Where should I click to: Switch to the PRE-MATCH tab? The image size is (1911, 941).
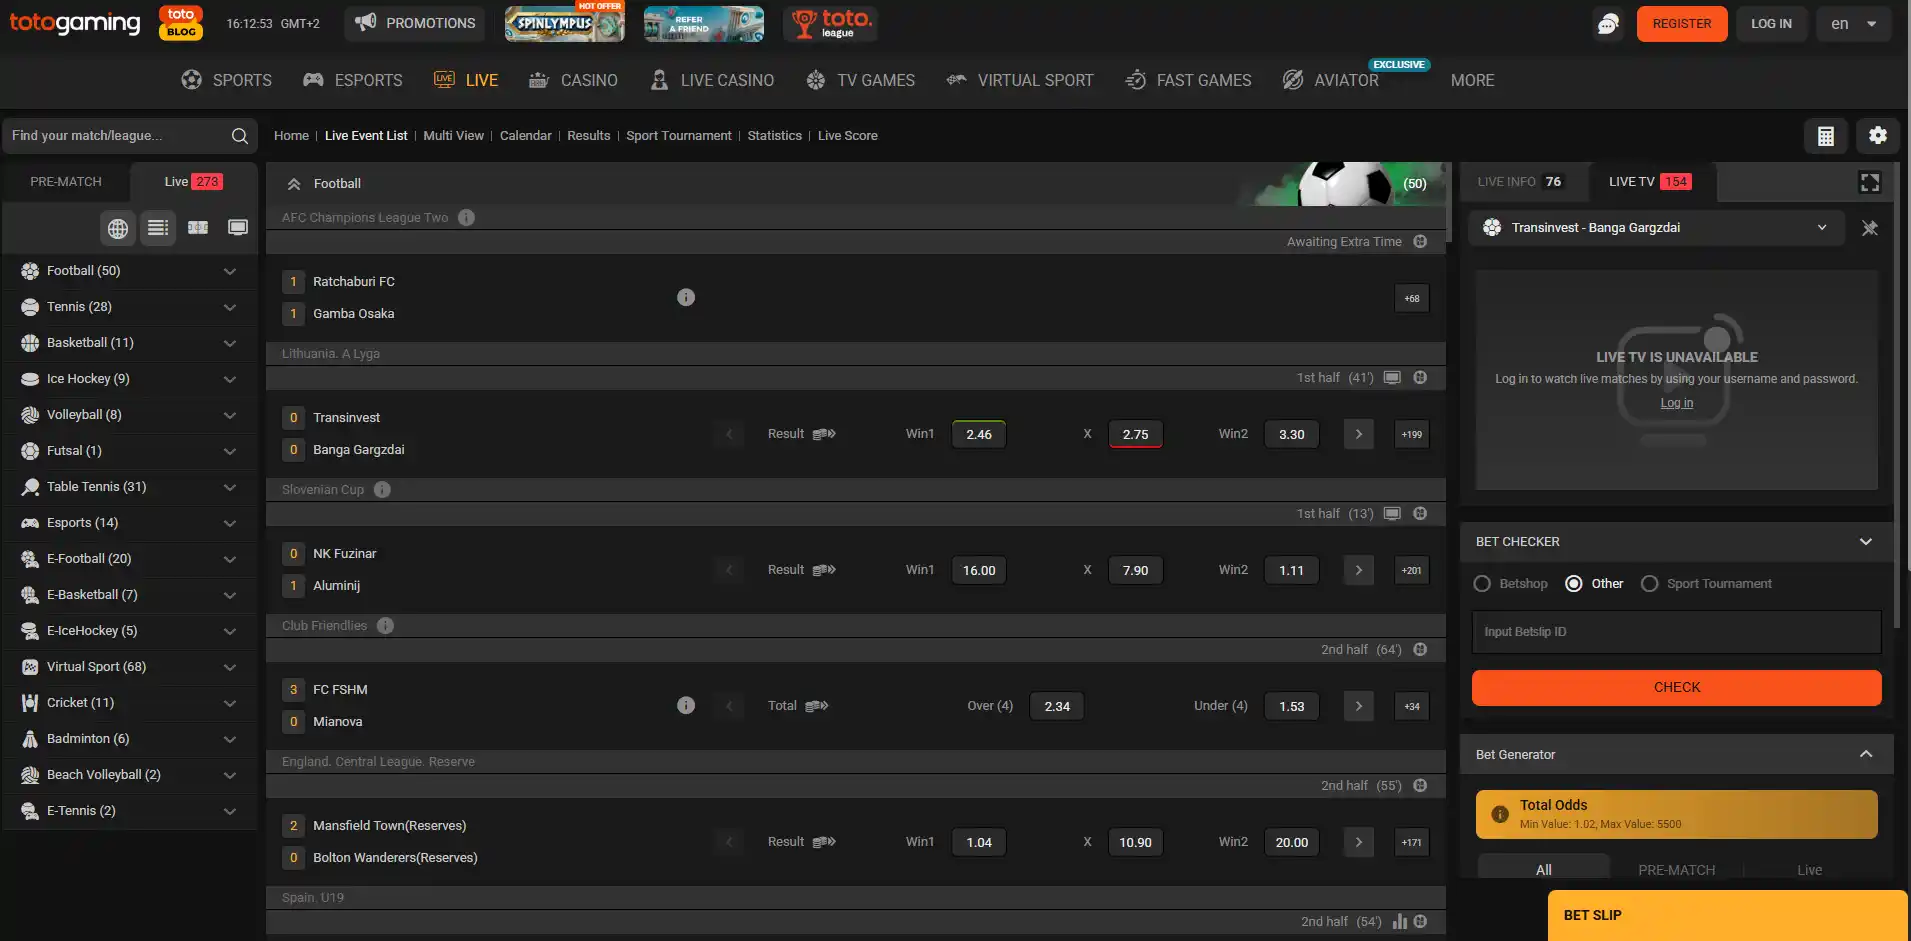[66, 182]
